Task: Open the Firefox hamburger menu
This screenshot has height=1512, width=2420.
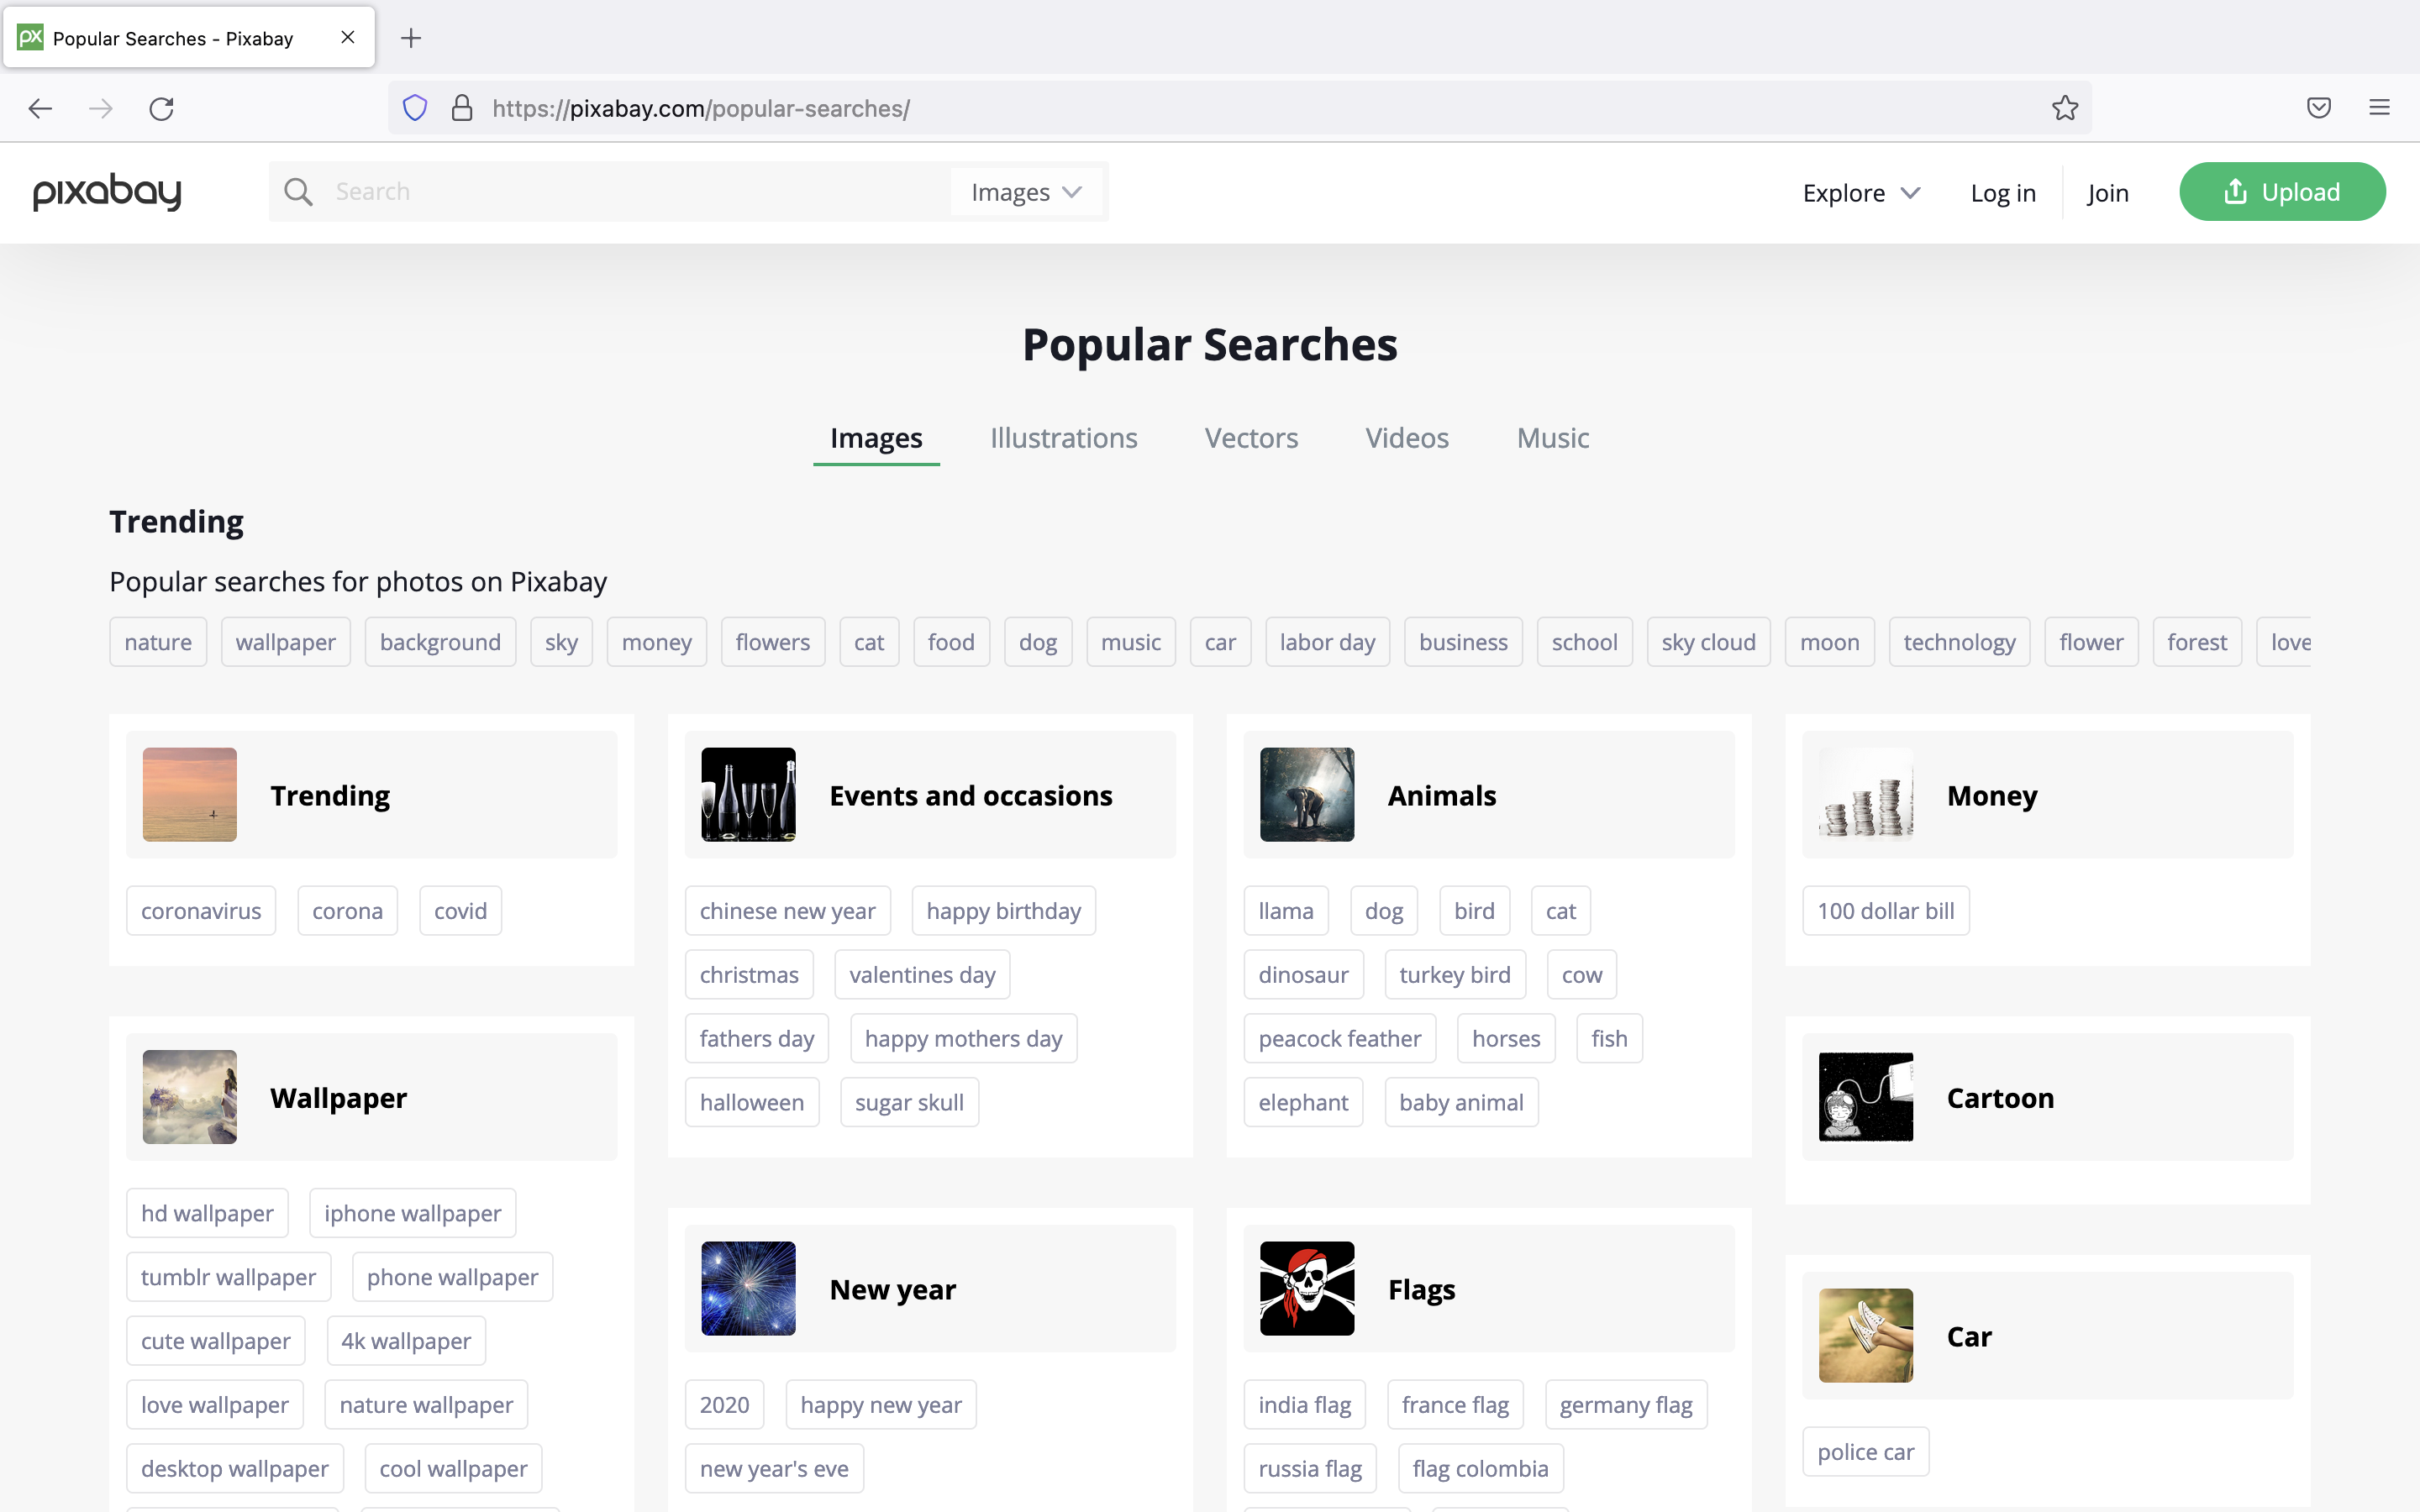Action: (x=2379, y=108)
